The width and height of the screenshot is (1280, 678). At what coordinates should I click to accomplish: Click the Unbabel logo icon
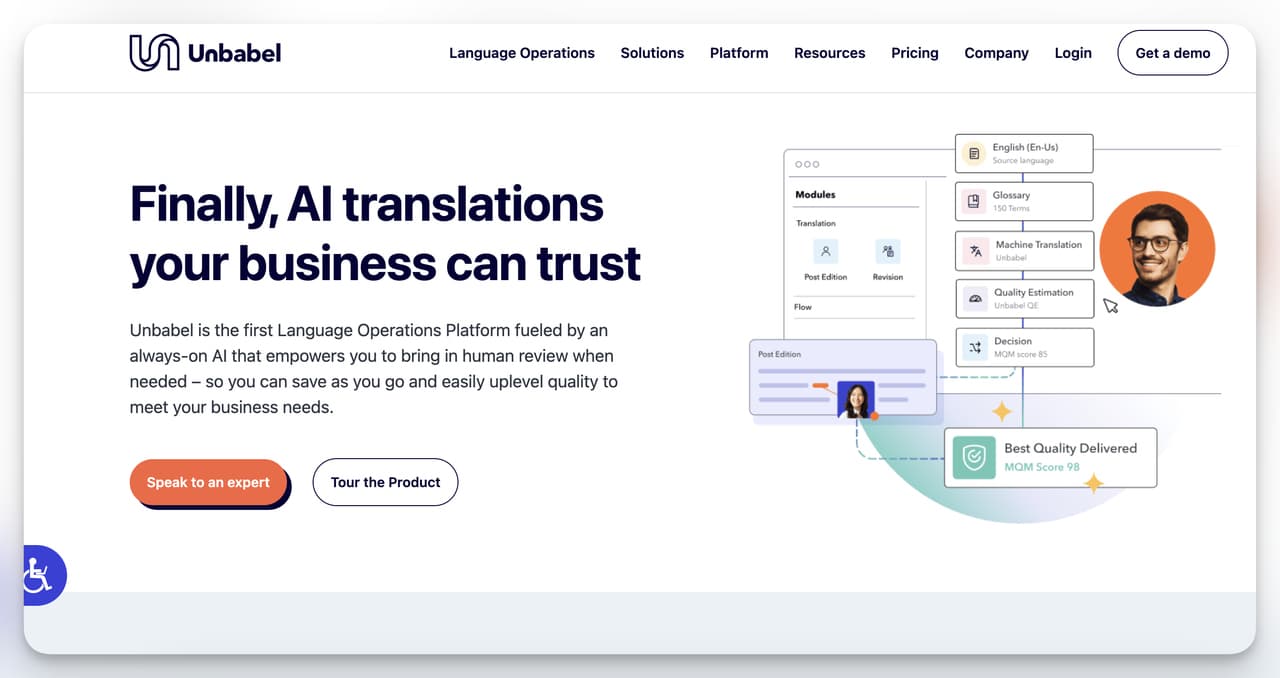(154, 53)
